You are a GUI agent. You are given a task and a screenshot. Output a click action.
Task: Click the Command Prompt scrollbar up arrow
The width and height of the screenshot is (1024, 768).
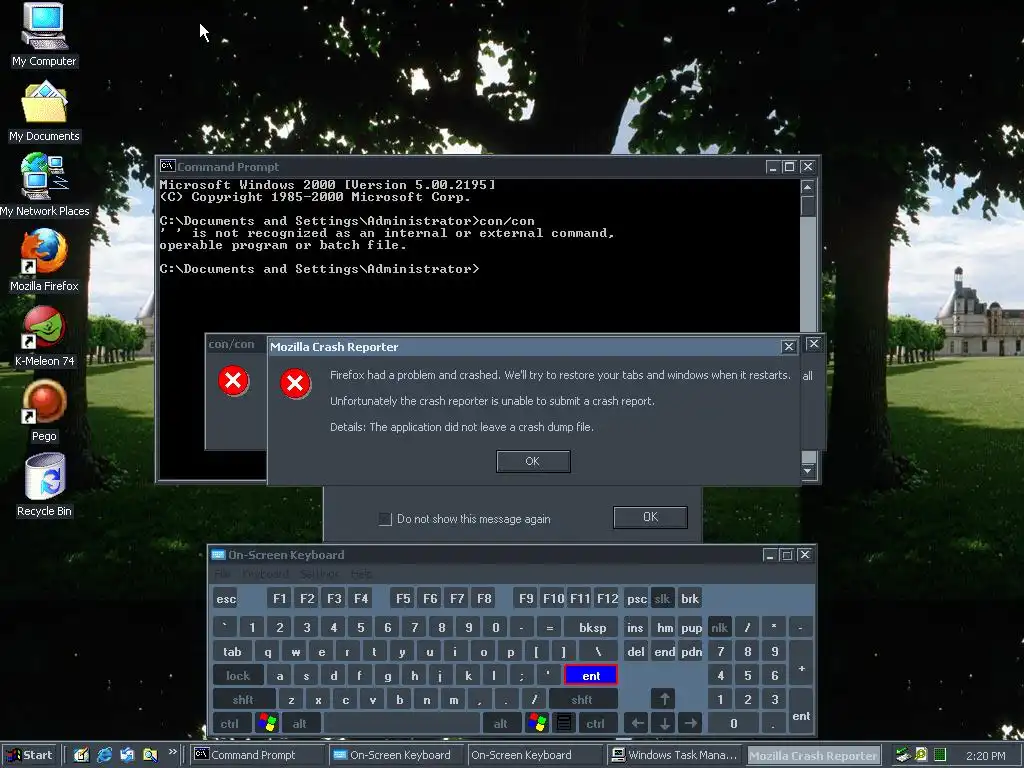808,187
